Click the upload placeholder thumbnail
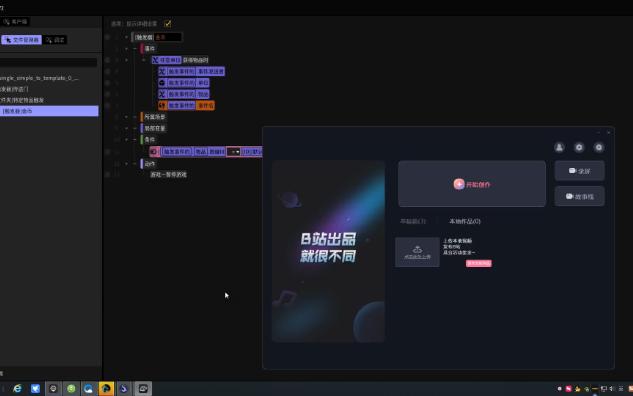The width and height of the screenshot is (633, 396). [417, 252]
